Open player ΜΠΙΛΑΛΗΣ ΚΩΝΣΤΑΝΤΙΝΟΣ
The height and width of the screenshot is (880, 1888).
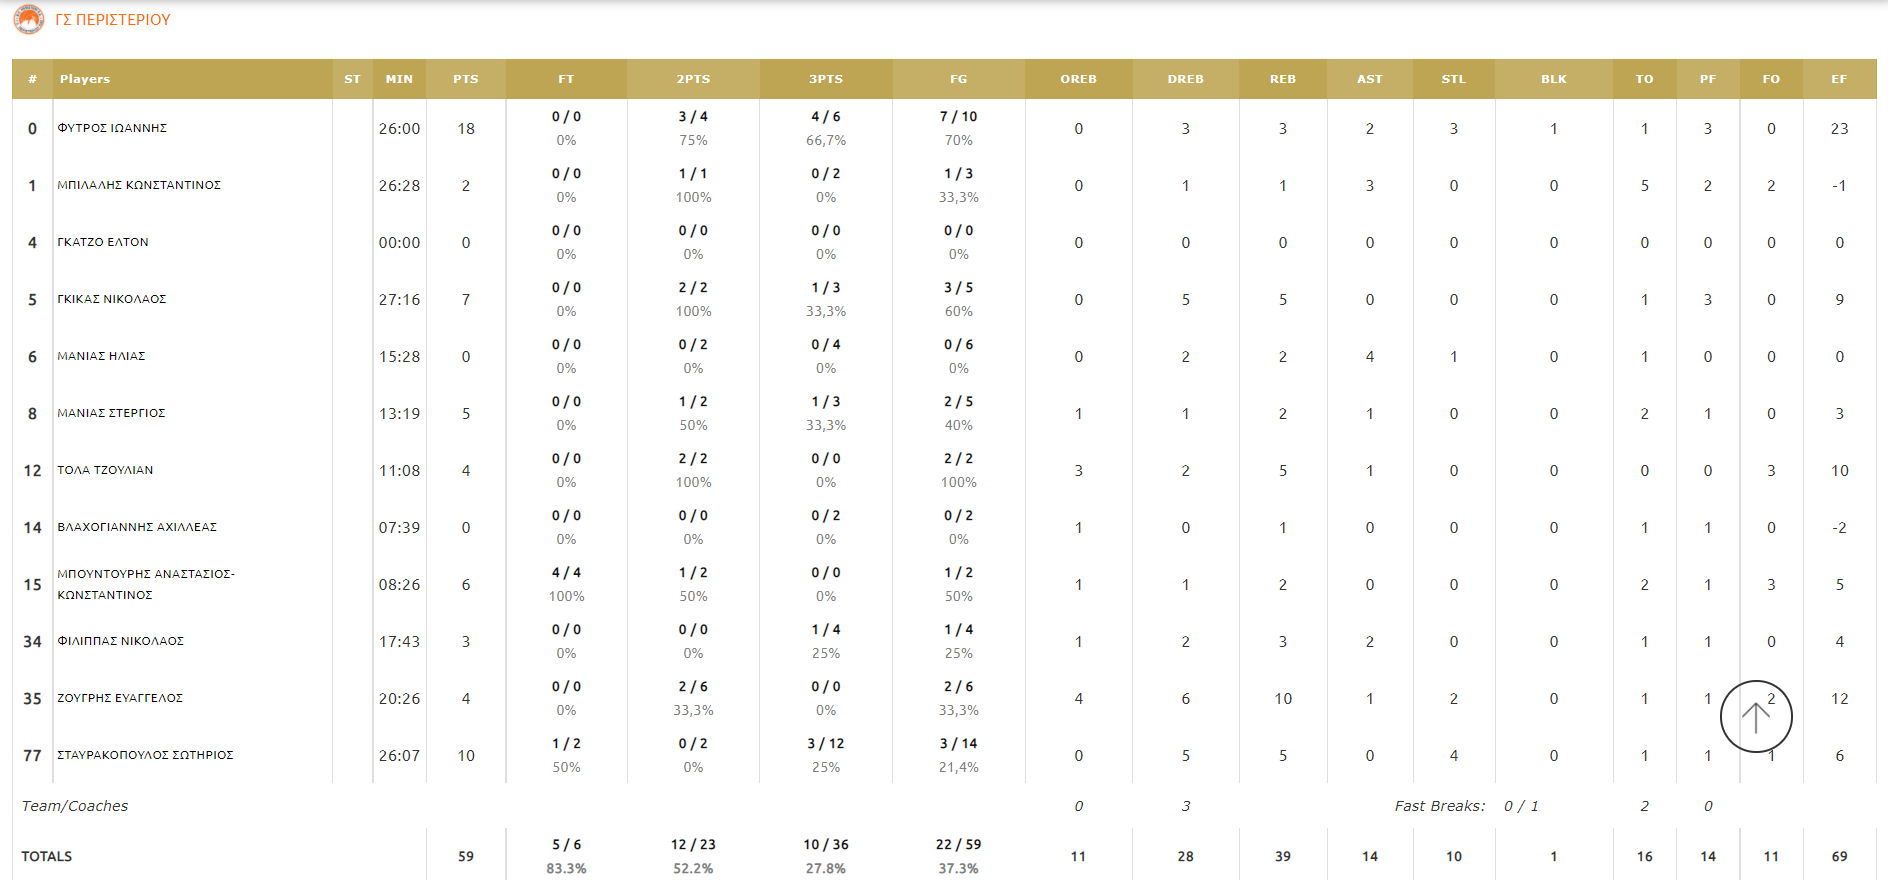139,185
